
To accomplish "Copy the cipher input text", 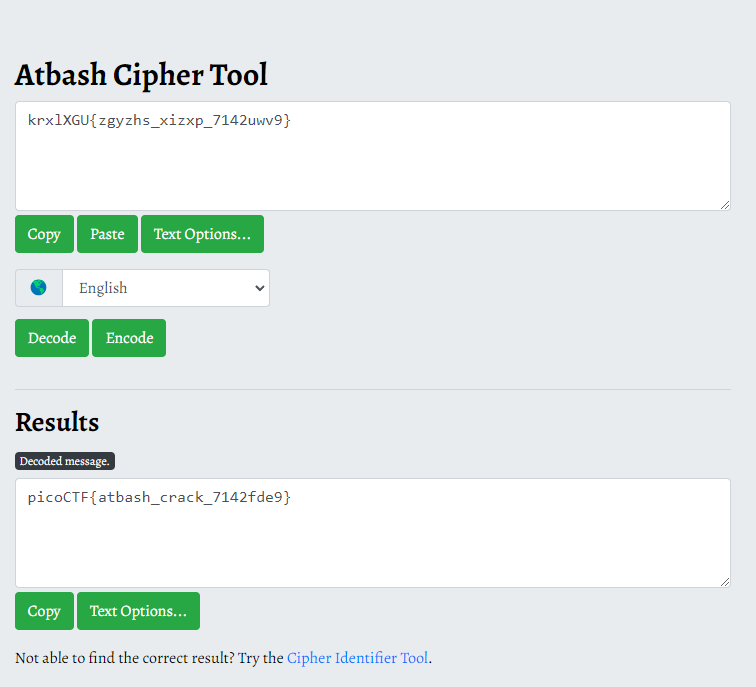I will pos(44,234).
